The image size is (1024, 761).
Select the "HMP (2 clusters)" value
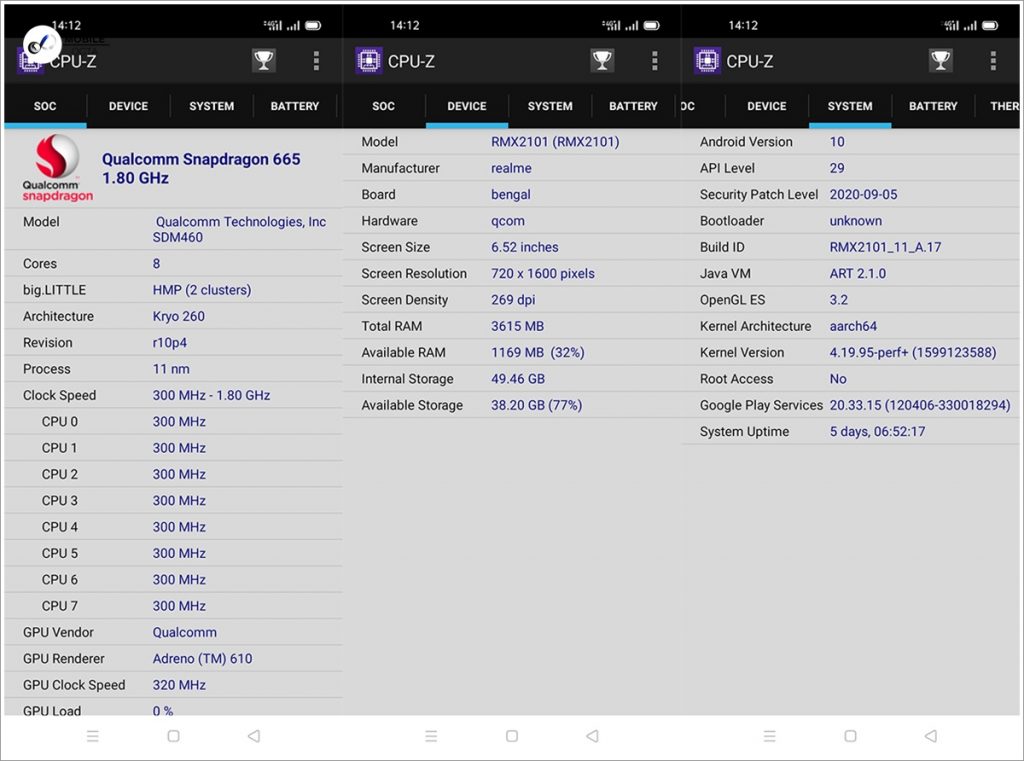pos(202,290)
